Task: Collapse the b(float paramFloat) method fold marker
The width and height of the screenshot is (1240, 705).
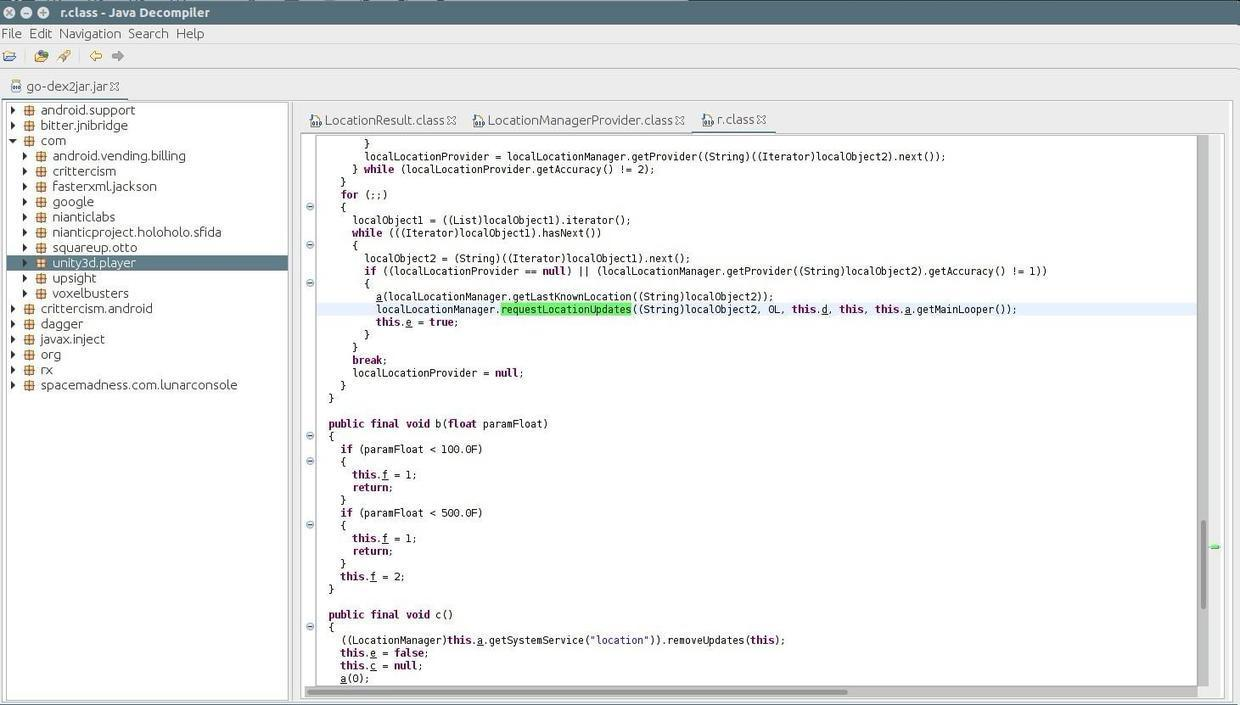Action: 310,436
